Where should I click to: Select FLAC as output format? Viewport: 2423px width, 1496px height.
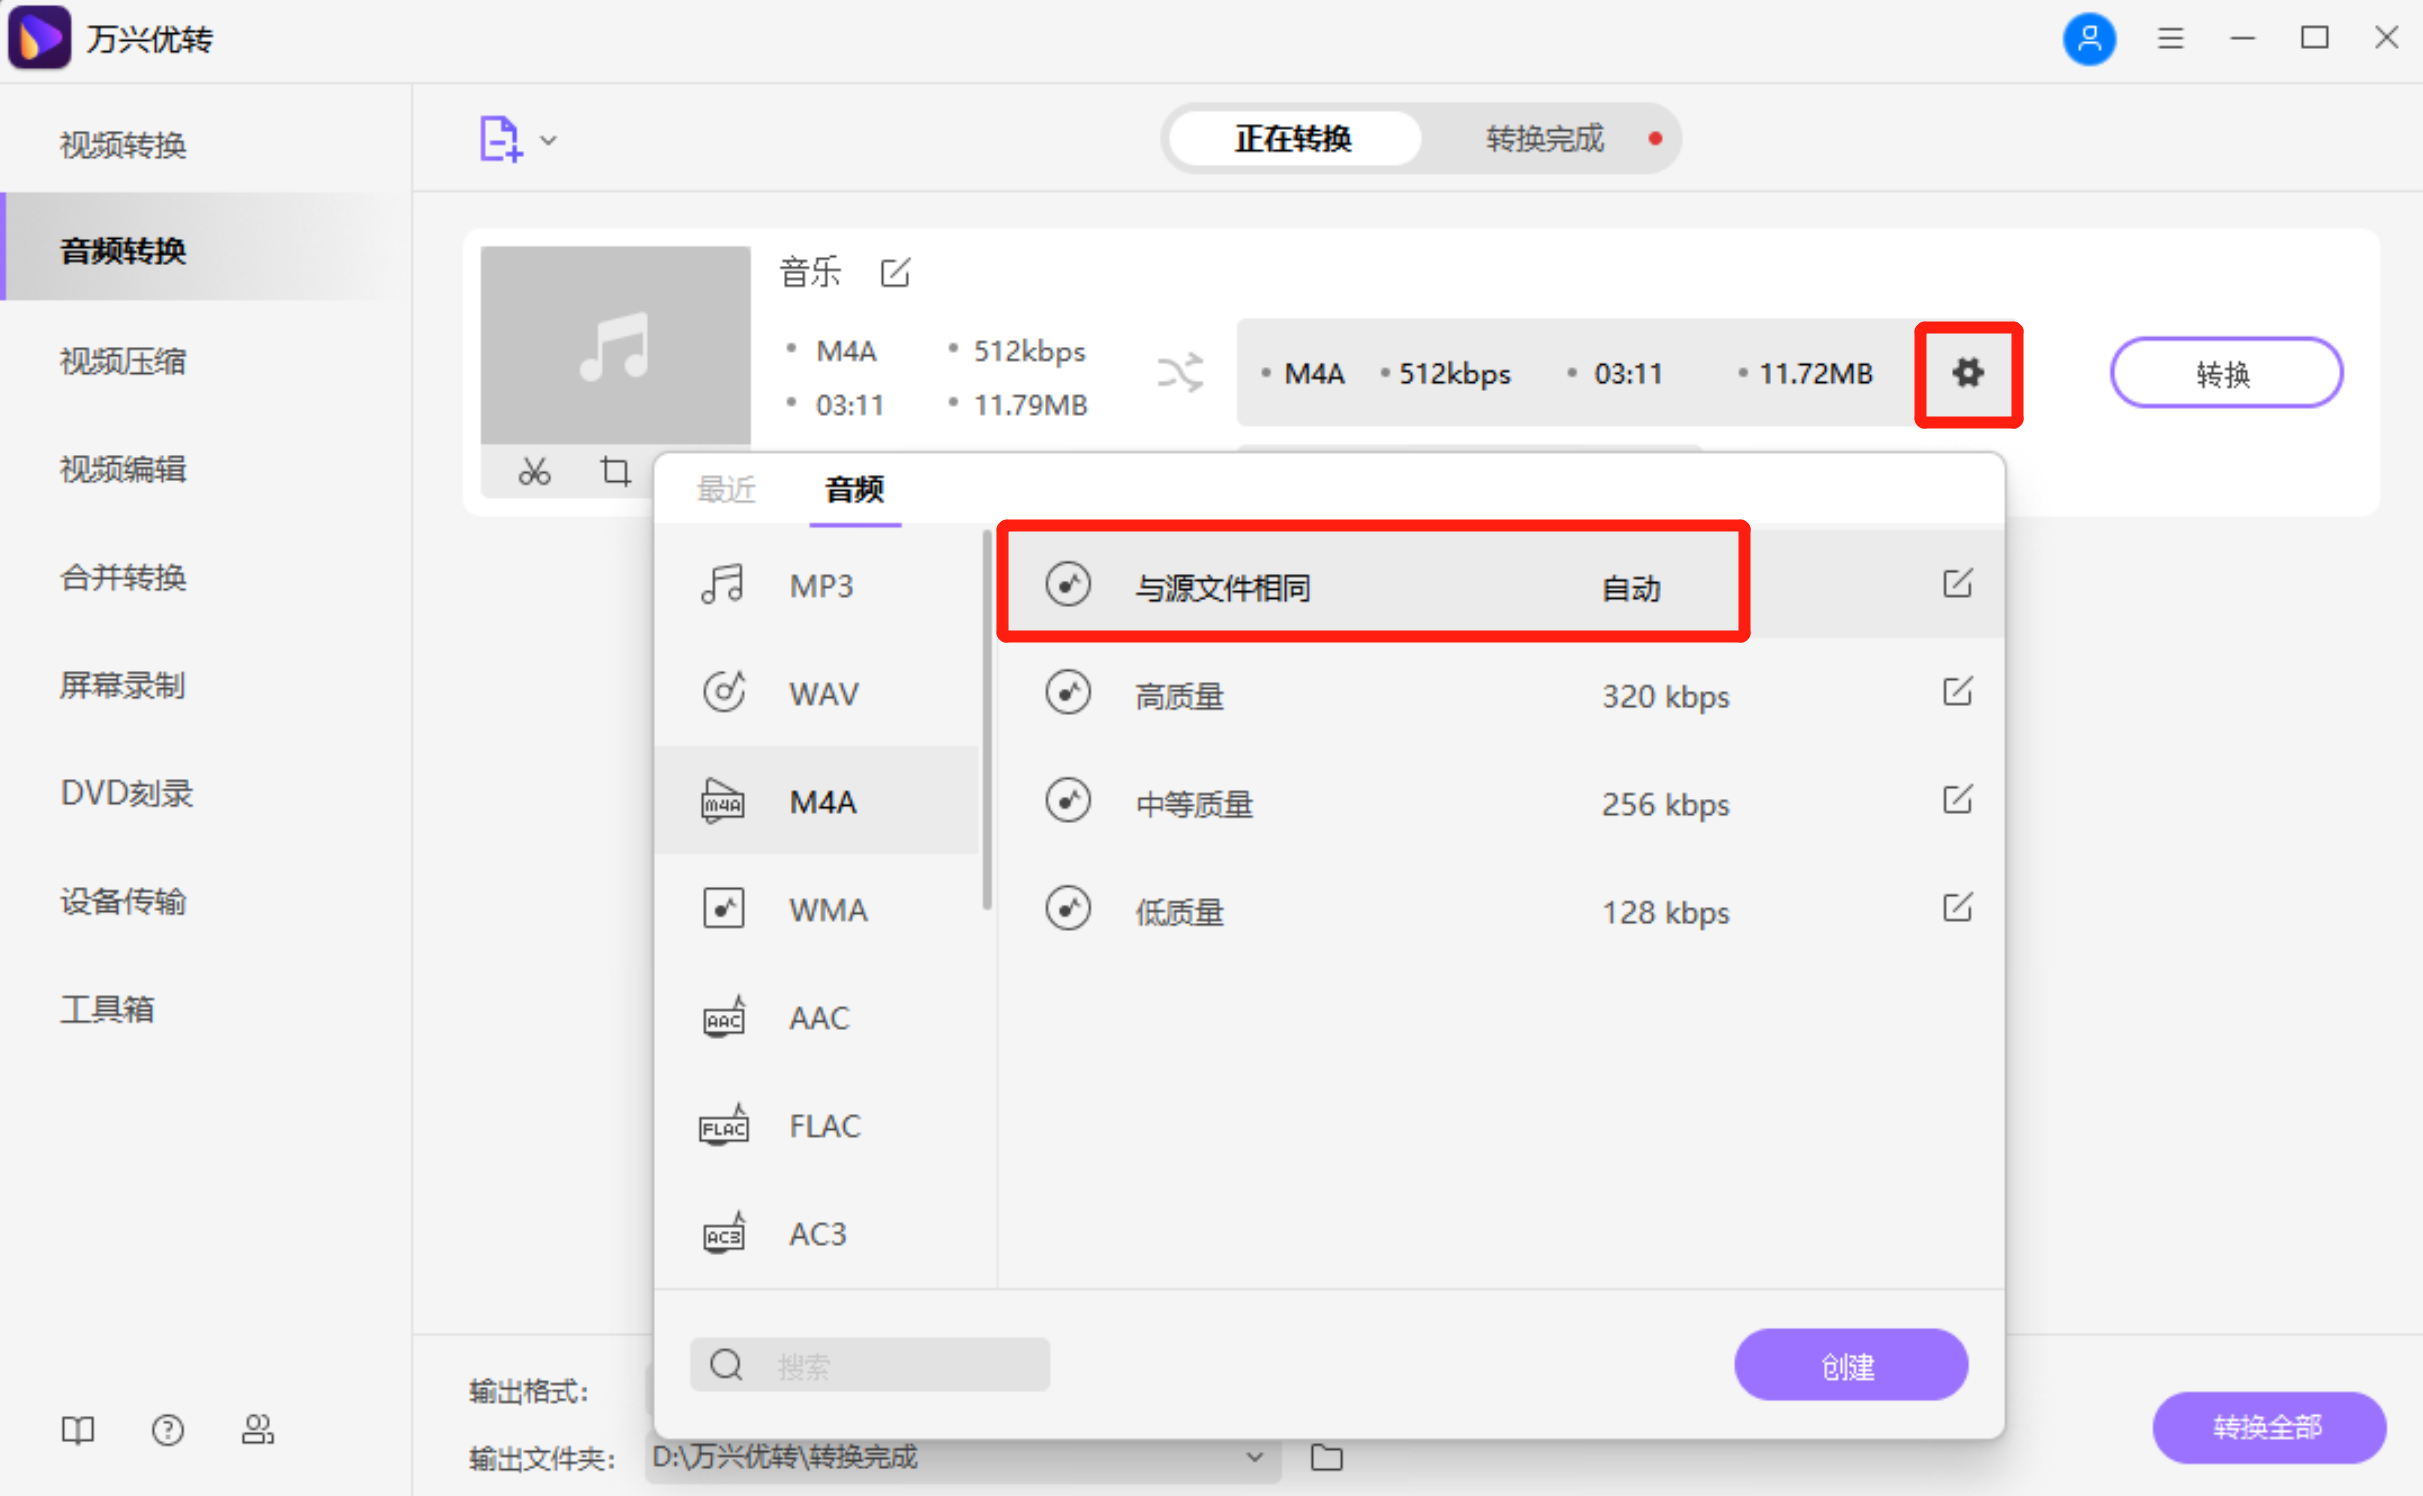[824, 1124]
